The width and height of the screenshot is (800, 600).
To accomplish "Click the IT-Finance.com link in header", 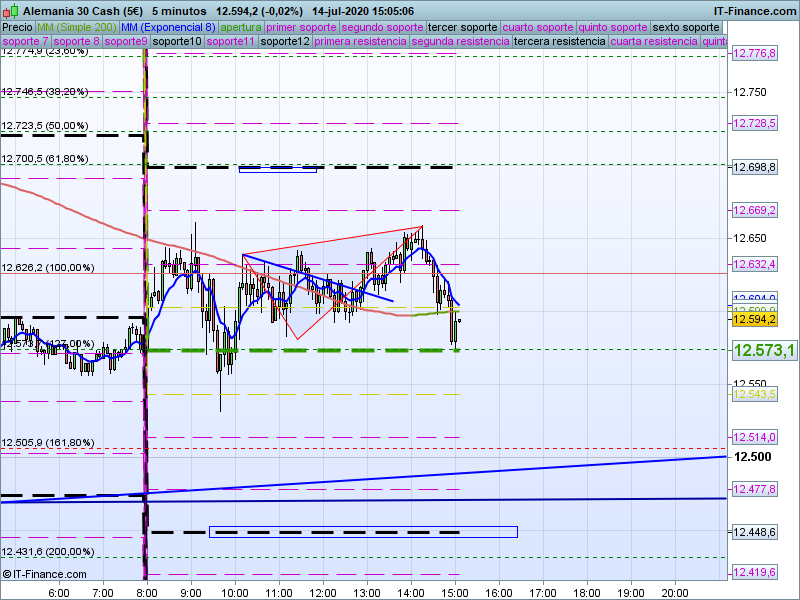I will (x=755, y=11).
